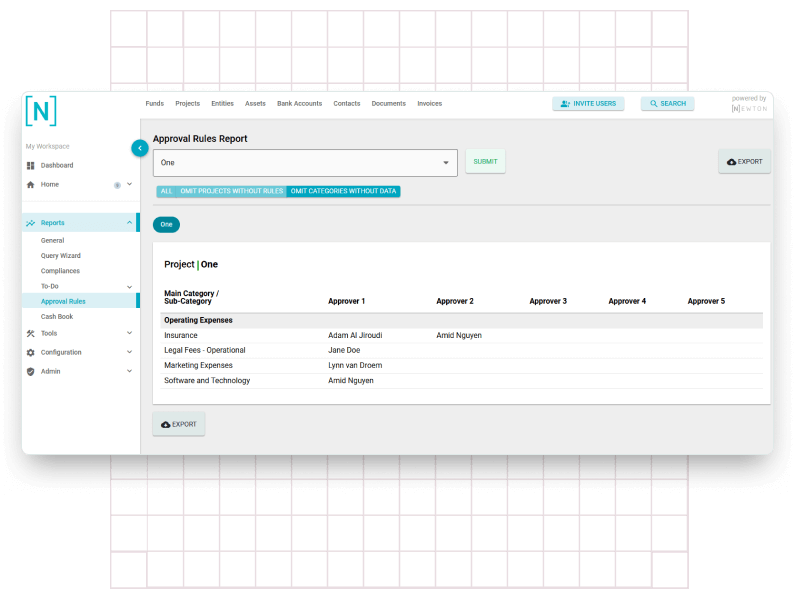
Task: Toggle Omit Projects Without Rules filter
Action: (x=231, y=191)
